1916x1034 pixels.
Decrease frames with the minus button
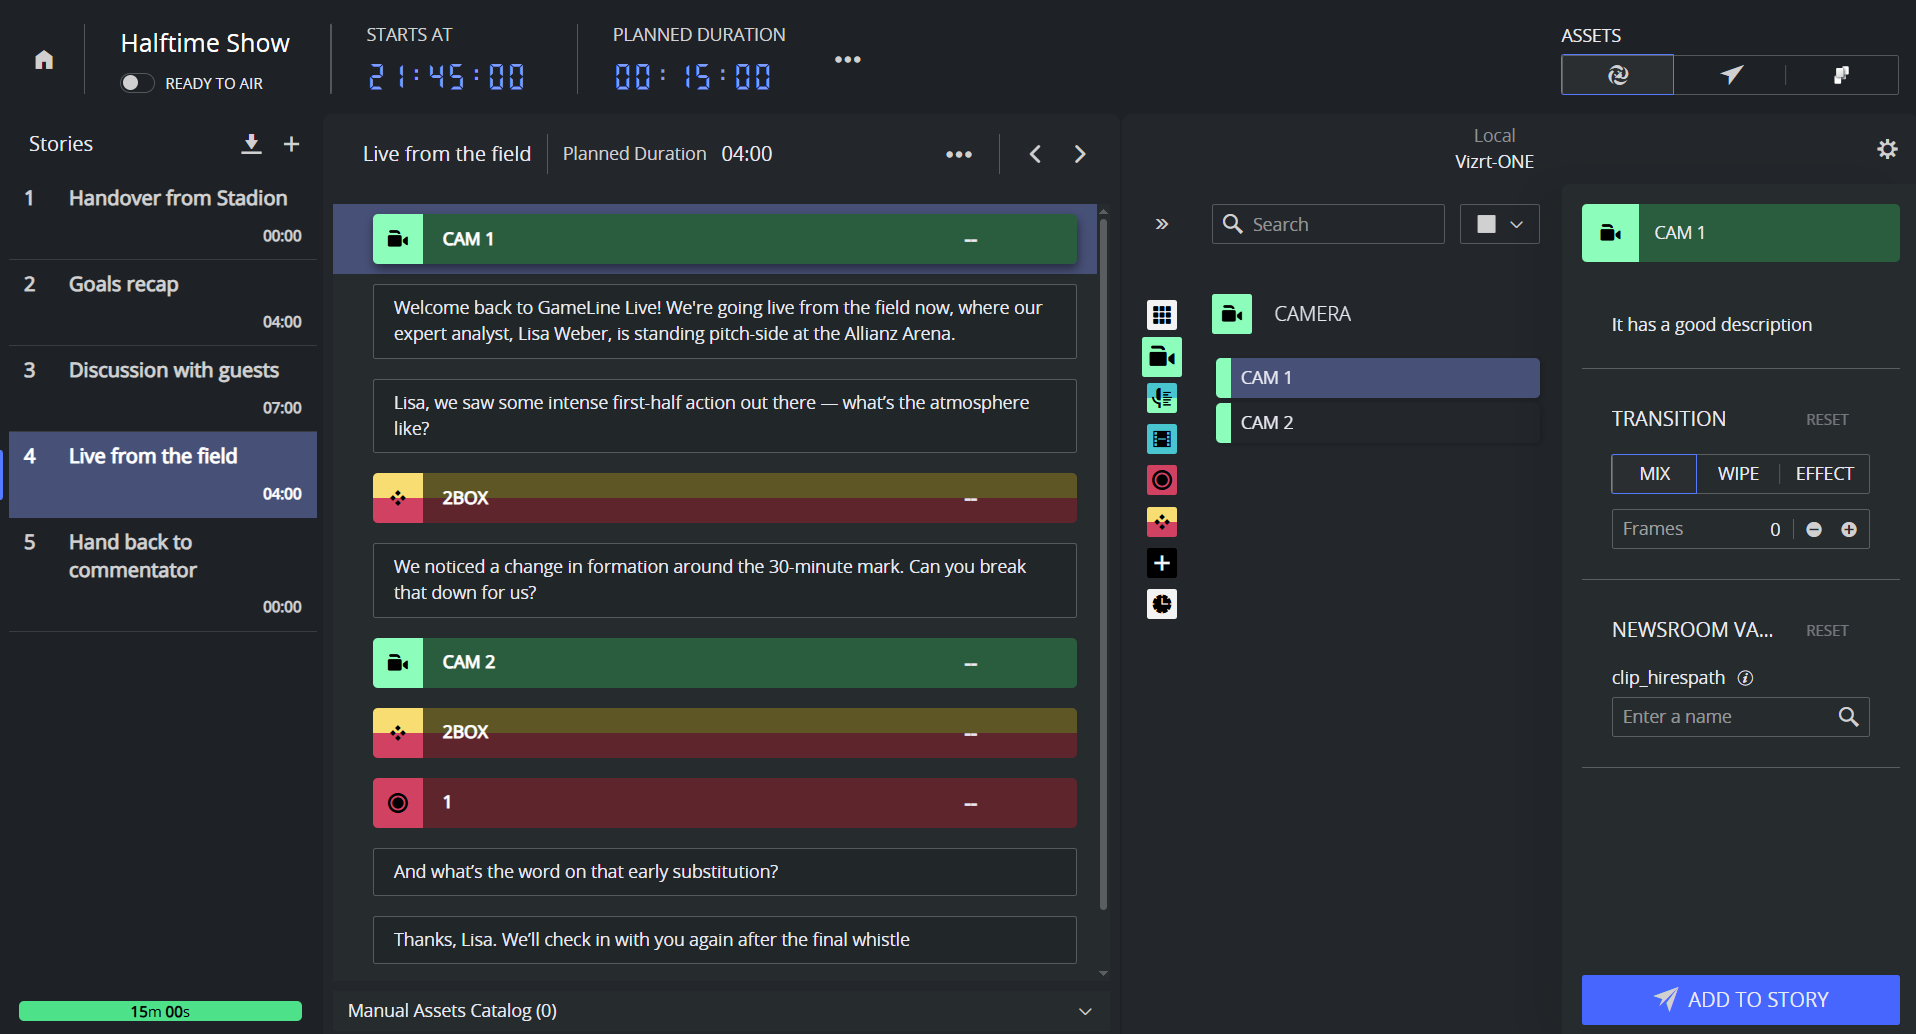[1814, 530]
